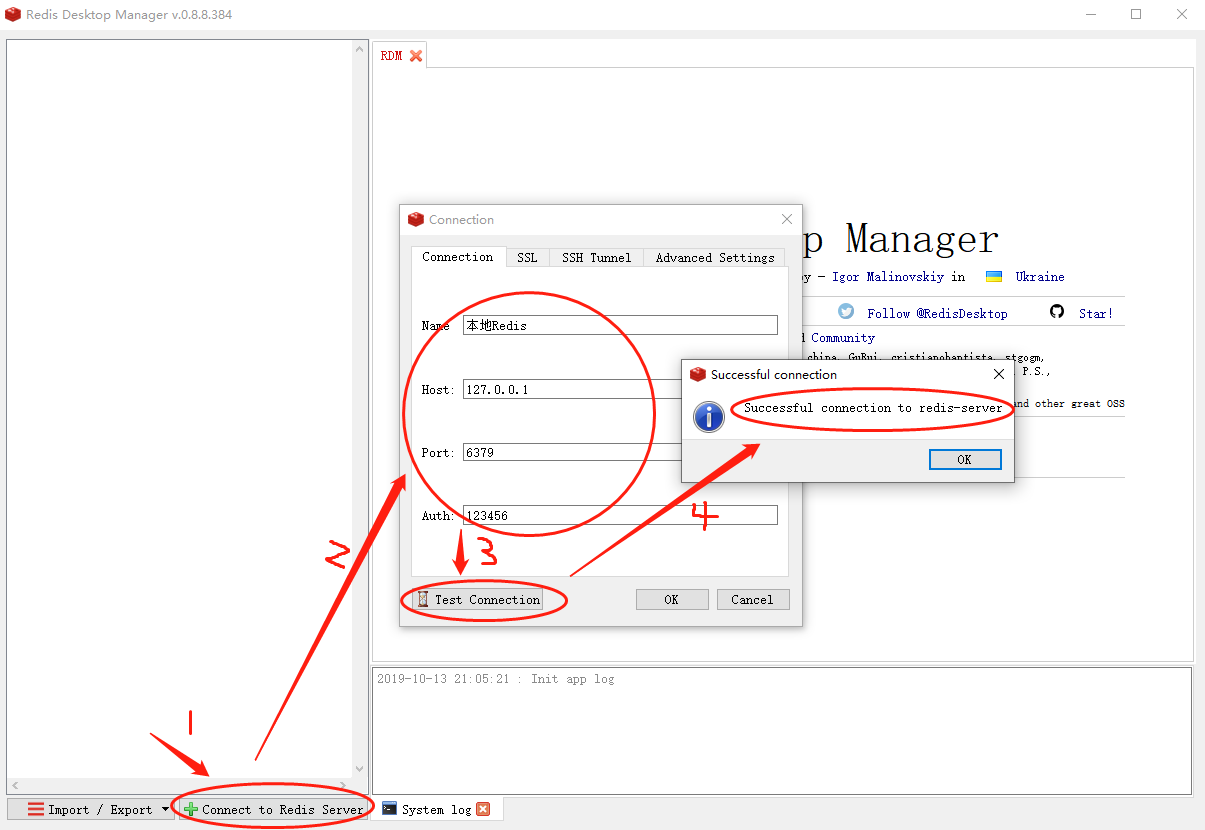Open the SSL tab in Connection dialog
The height and width of the screenshot is (830, 1205).
coord(527,257)
